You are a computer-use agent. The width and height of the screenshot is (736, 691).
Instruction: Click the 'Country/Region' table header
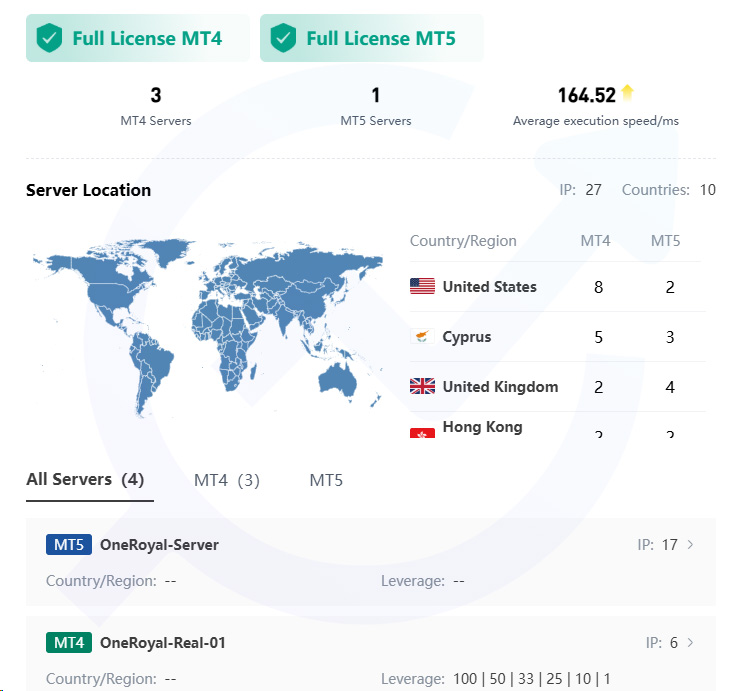[x=463, y=241]
